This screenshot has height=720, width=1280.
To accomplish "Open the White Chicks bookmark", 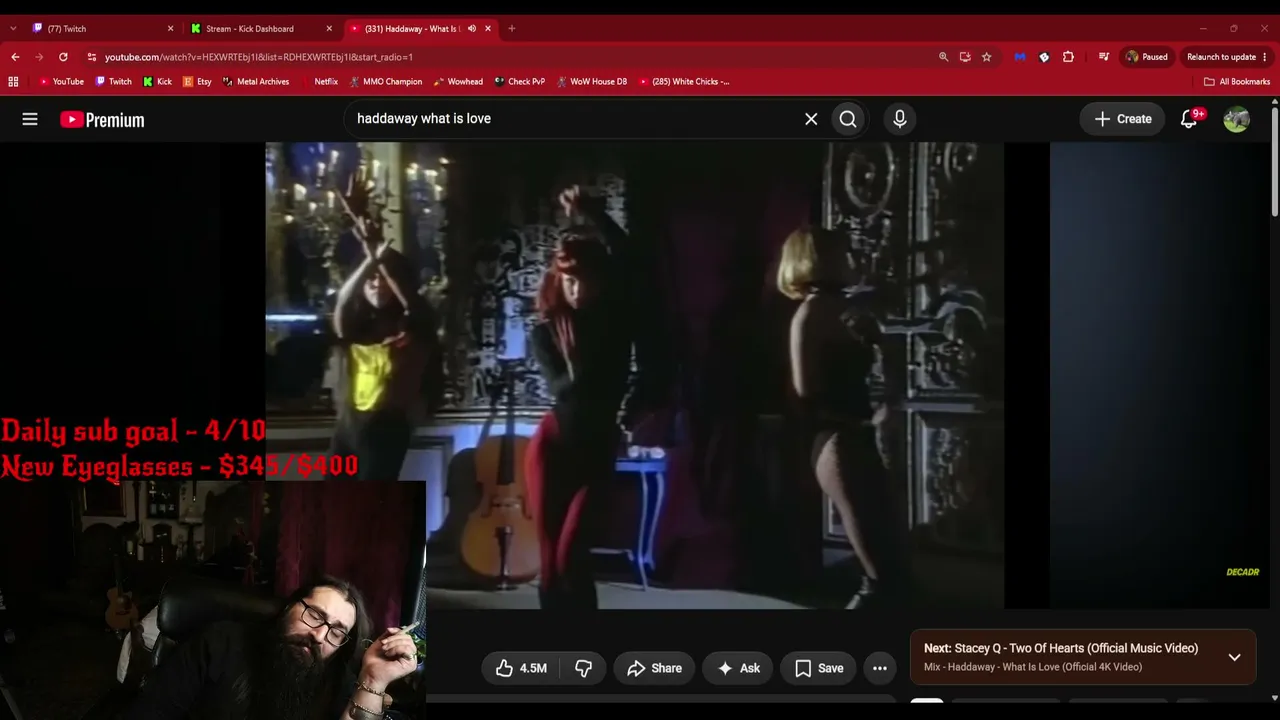I will 684,82.
